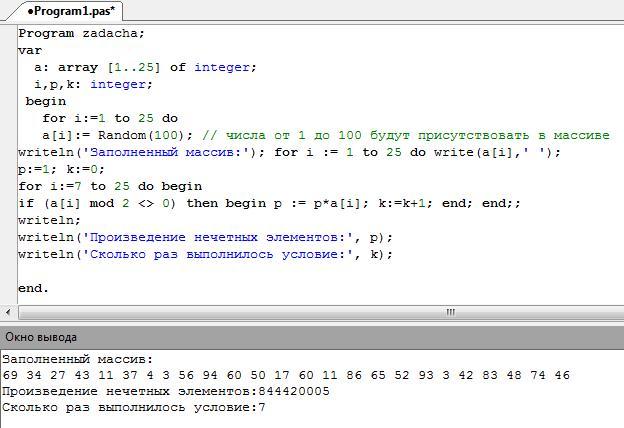Click the 'if (a[i] mod 2 <> 0)' condition
Viewport: 624px width, 428px height.
(97, 203)
